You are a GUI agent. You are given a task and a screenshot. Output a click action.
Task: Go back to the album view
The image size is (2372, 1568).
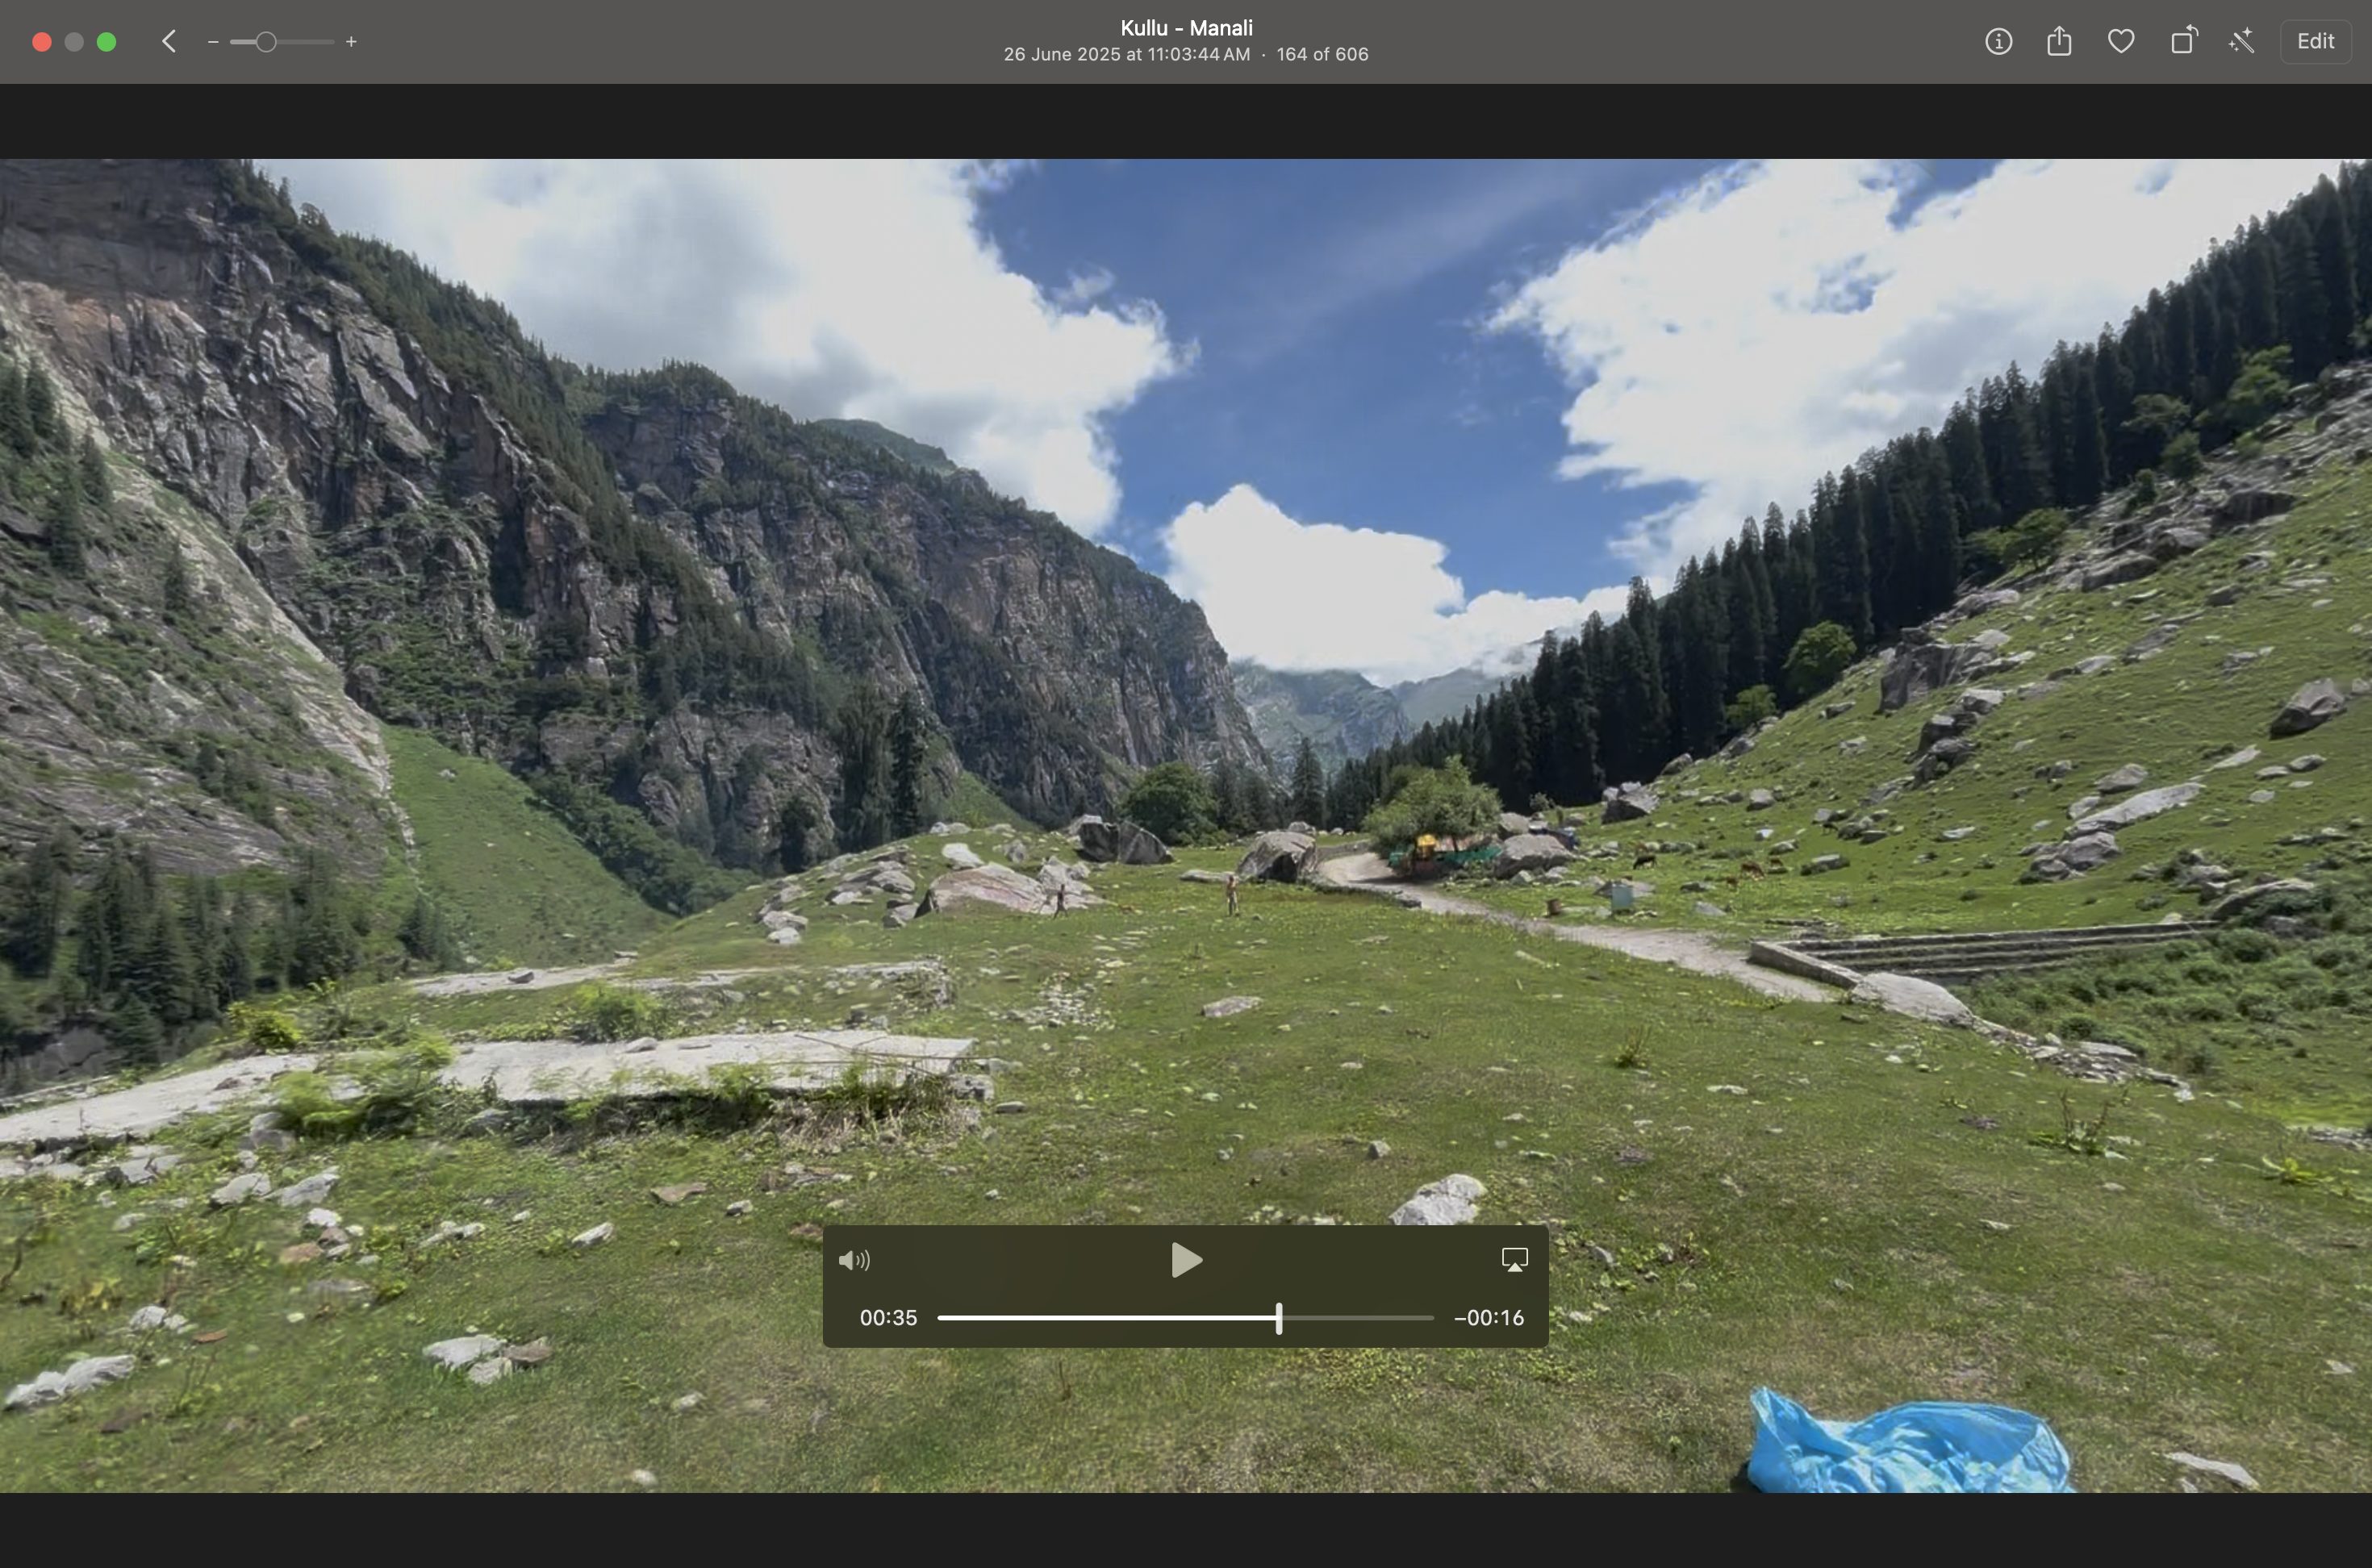(169, 42)
